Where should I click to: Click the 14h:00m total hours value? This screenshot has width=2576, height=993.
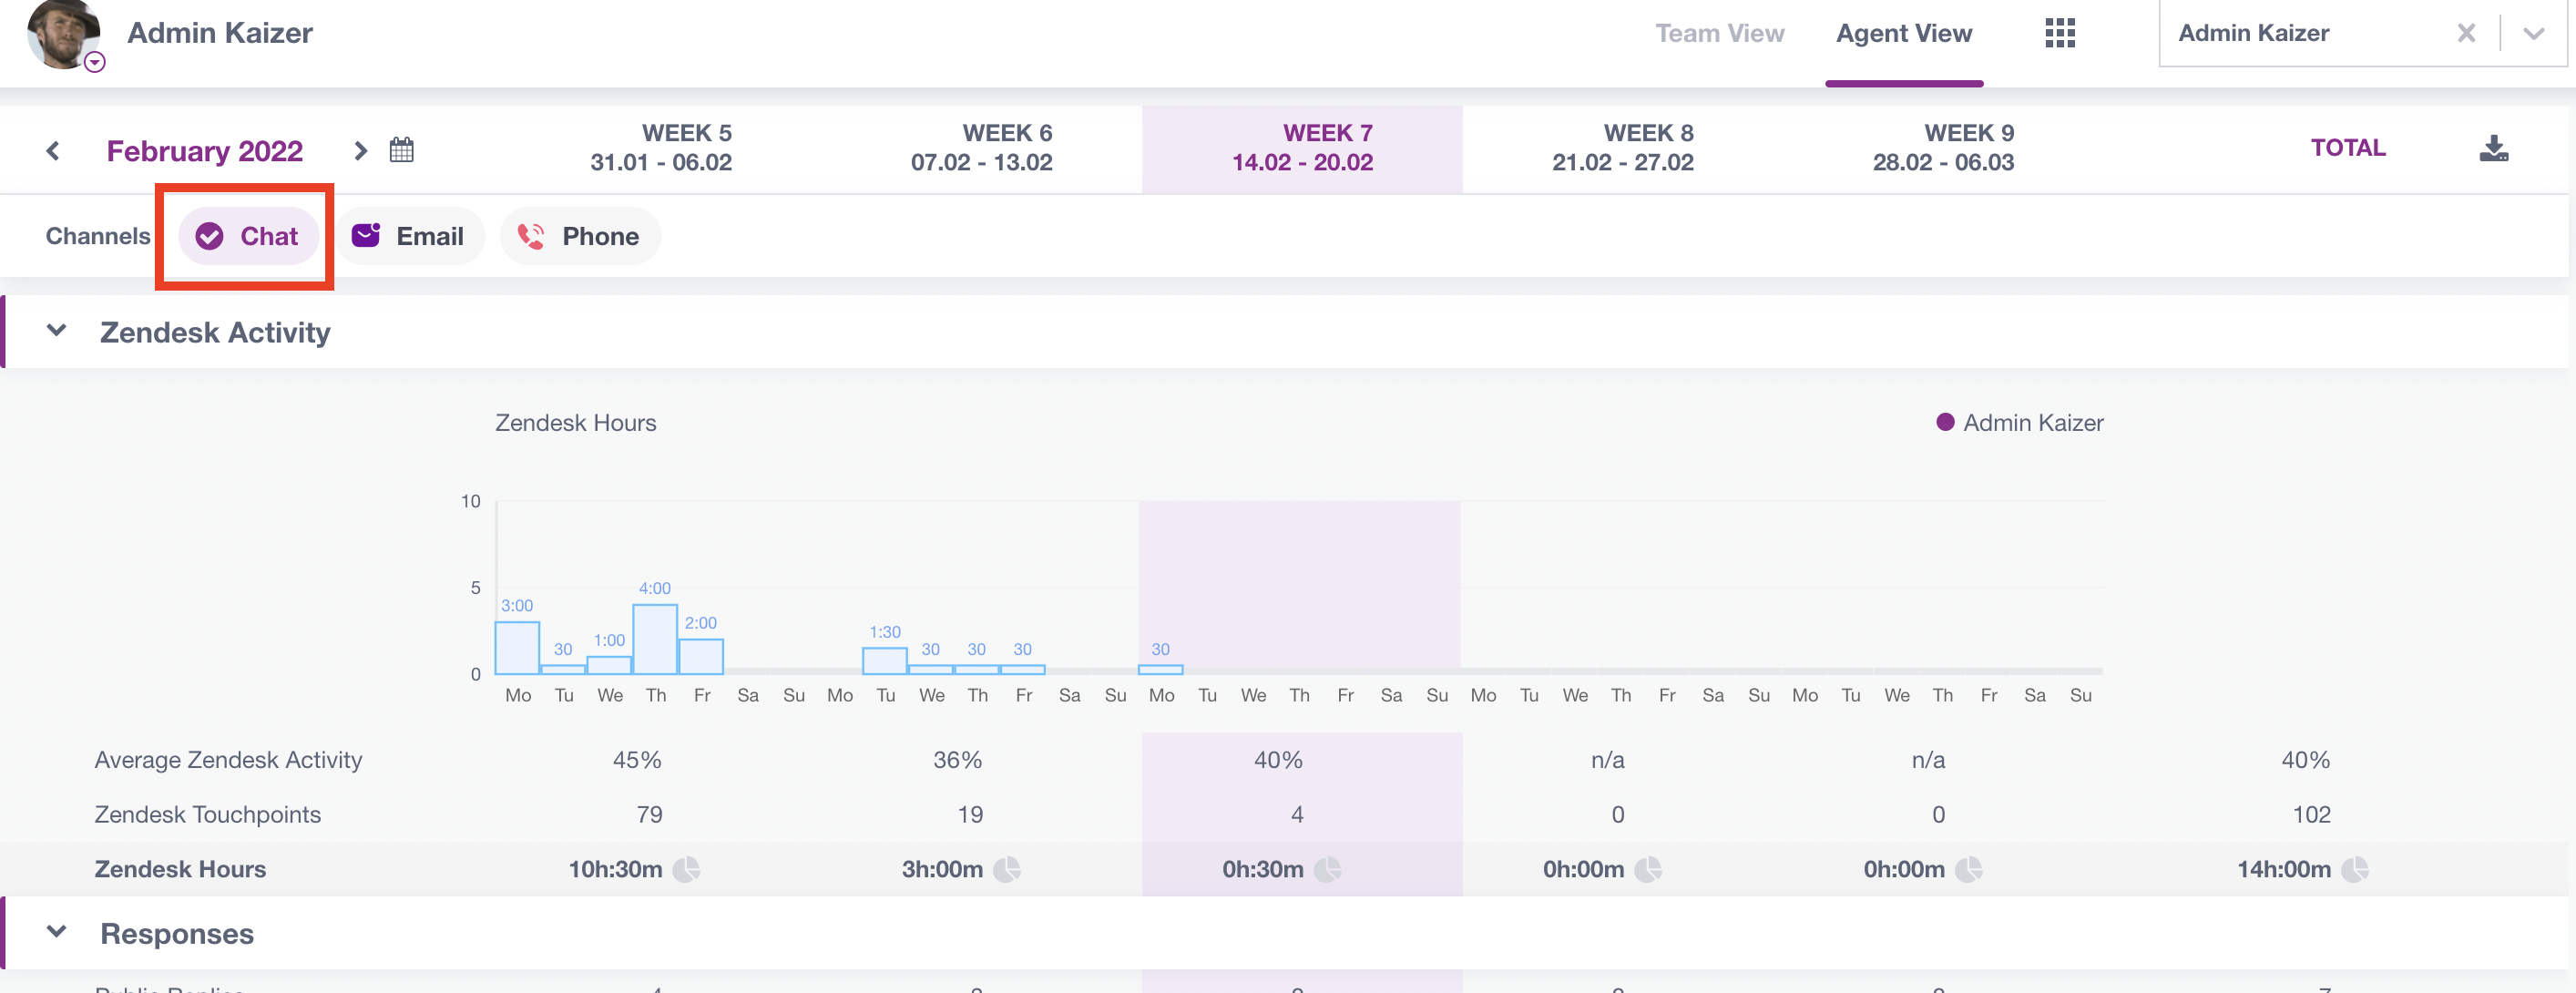[2284, 869]
